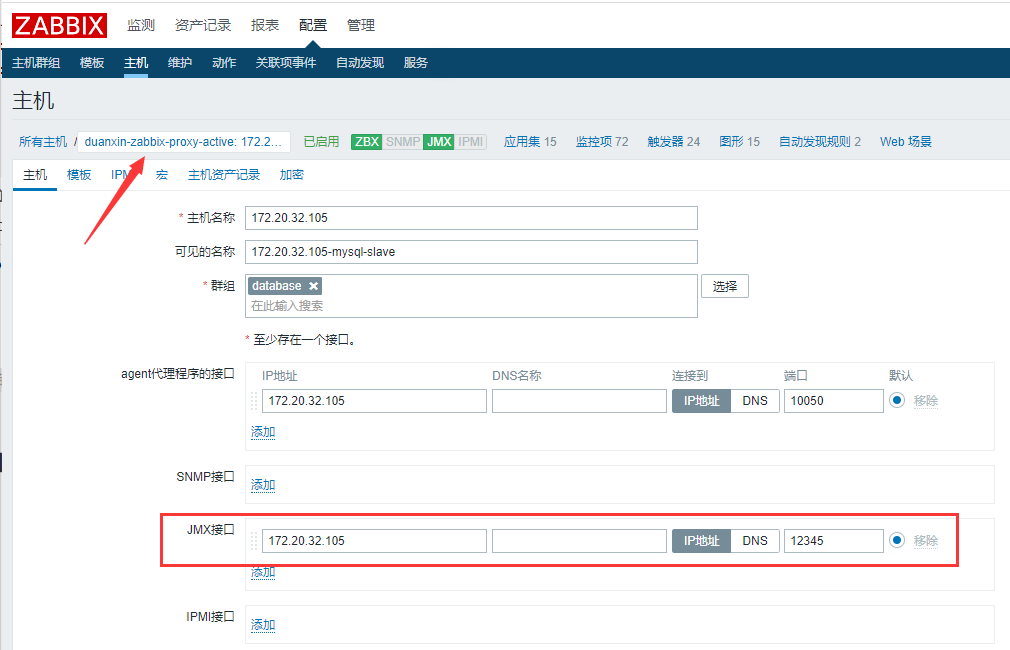The image size is (1010, 650).
Task: Go to 主机群组 submenu
Action: coord(36,62)
